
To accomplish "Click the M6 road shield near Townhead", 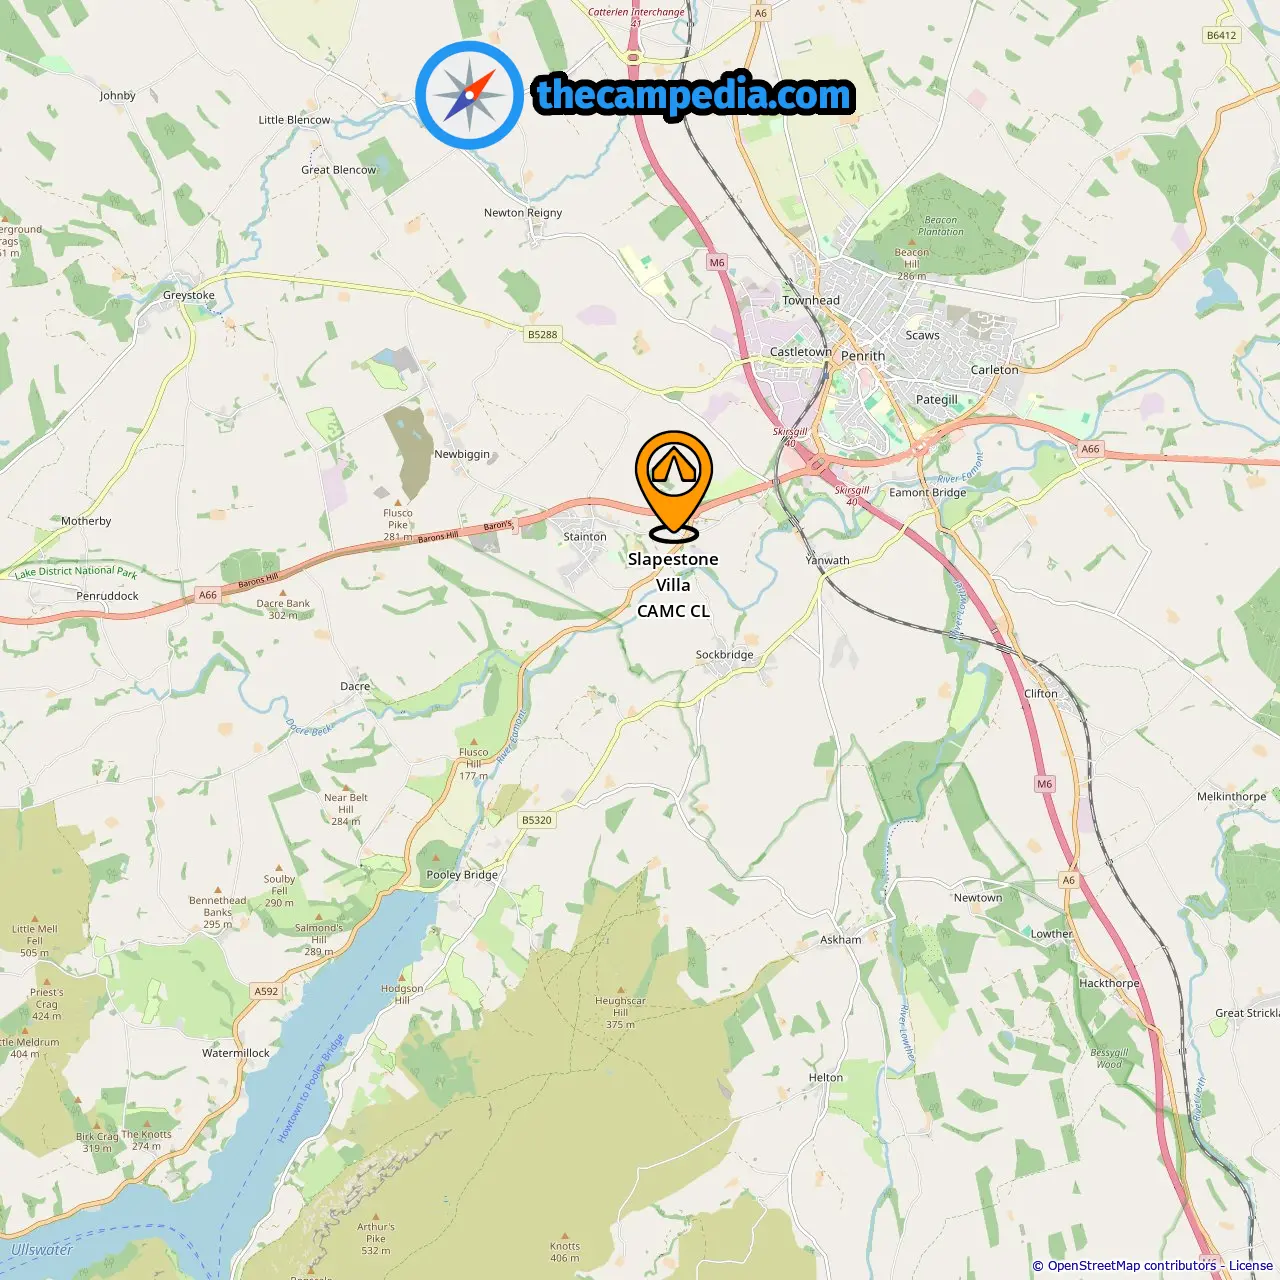I will 717,263.
